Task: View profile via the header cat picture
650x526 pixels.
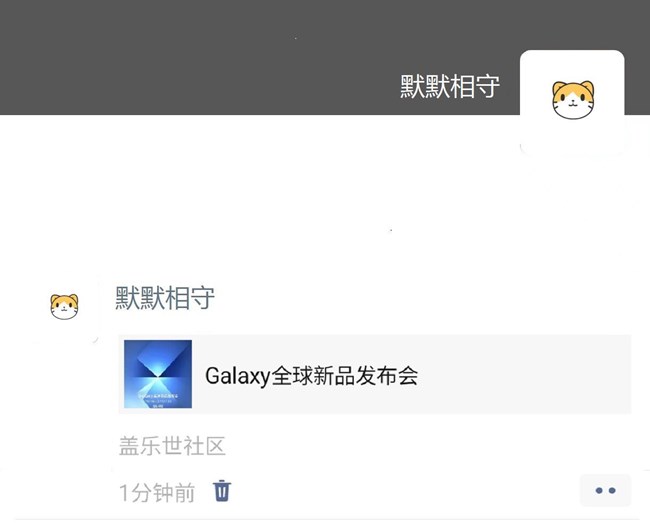Action: [572, 102]
